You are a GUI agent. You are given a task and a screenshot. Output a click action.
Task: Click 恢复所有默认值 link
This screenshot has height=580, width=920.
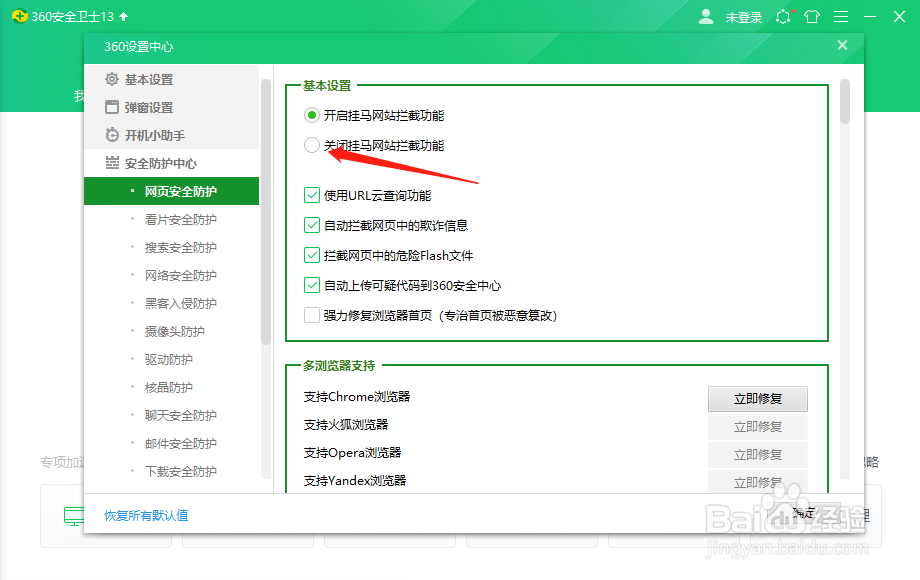[x=146, y=515]
